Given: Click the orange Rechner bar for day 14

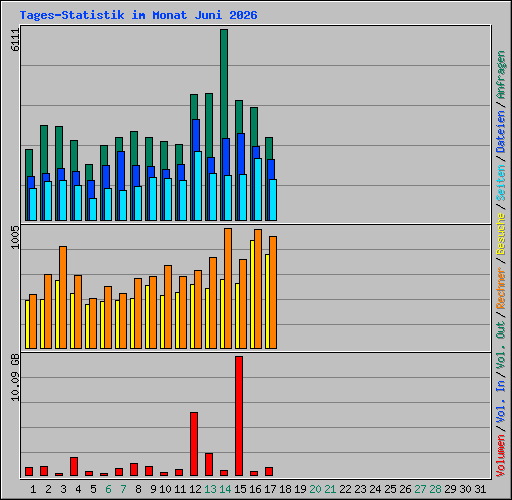Looking at the screenshot, I should (228, 288).
